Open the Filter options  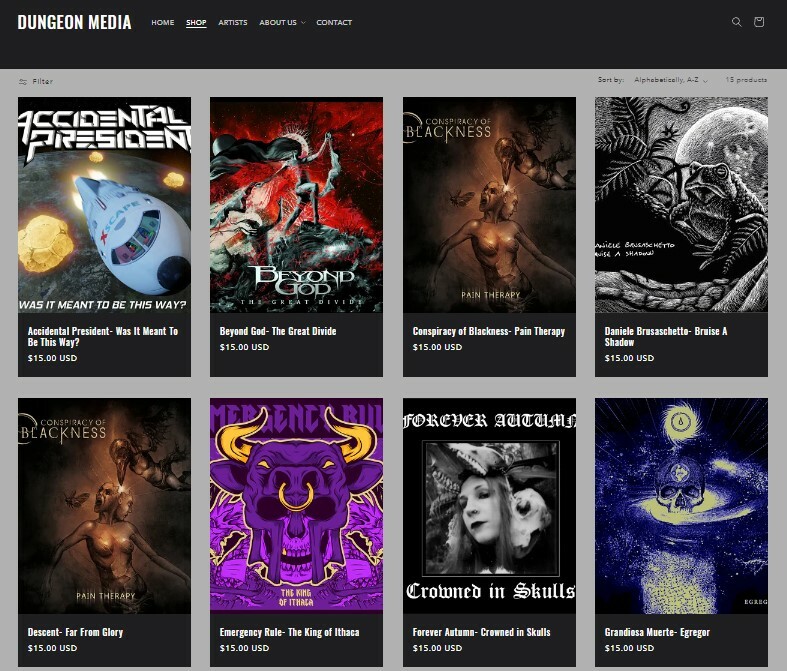(x=36, y=81)
